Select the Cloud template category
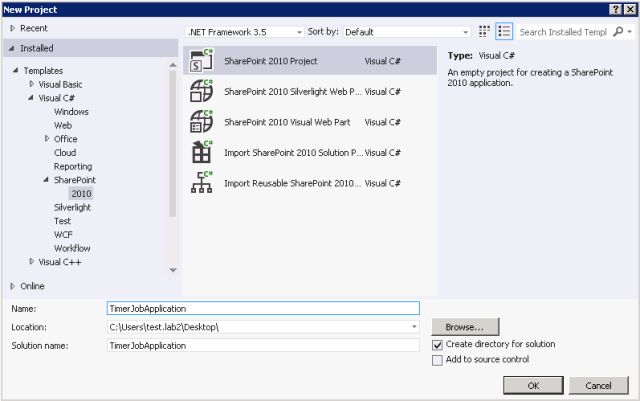This screenshot has width=640, height=401. pyautogui.click(x=65, y=152)
